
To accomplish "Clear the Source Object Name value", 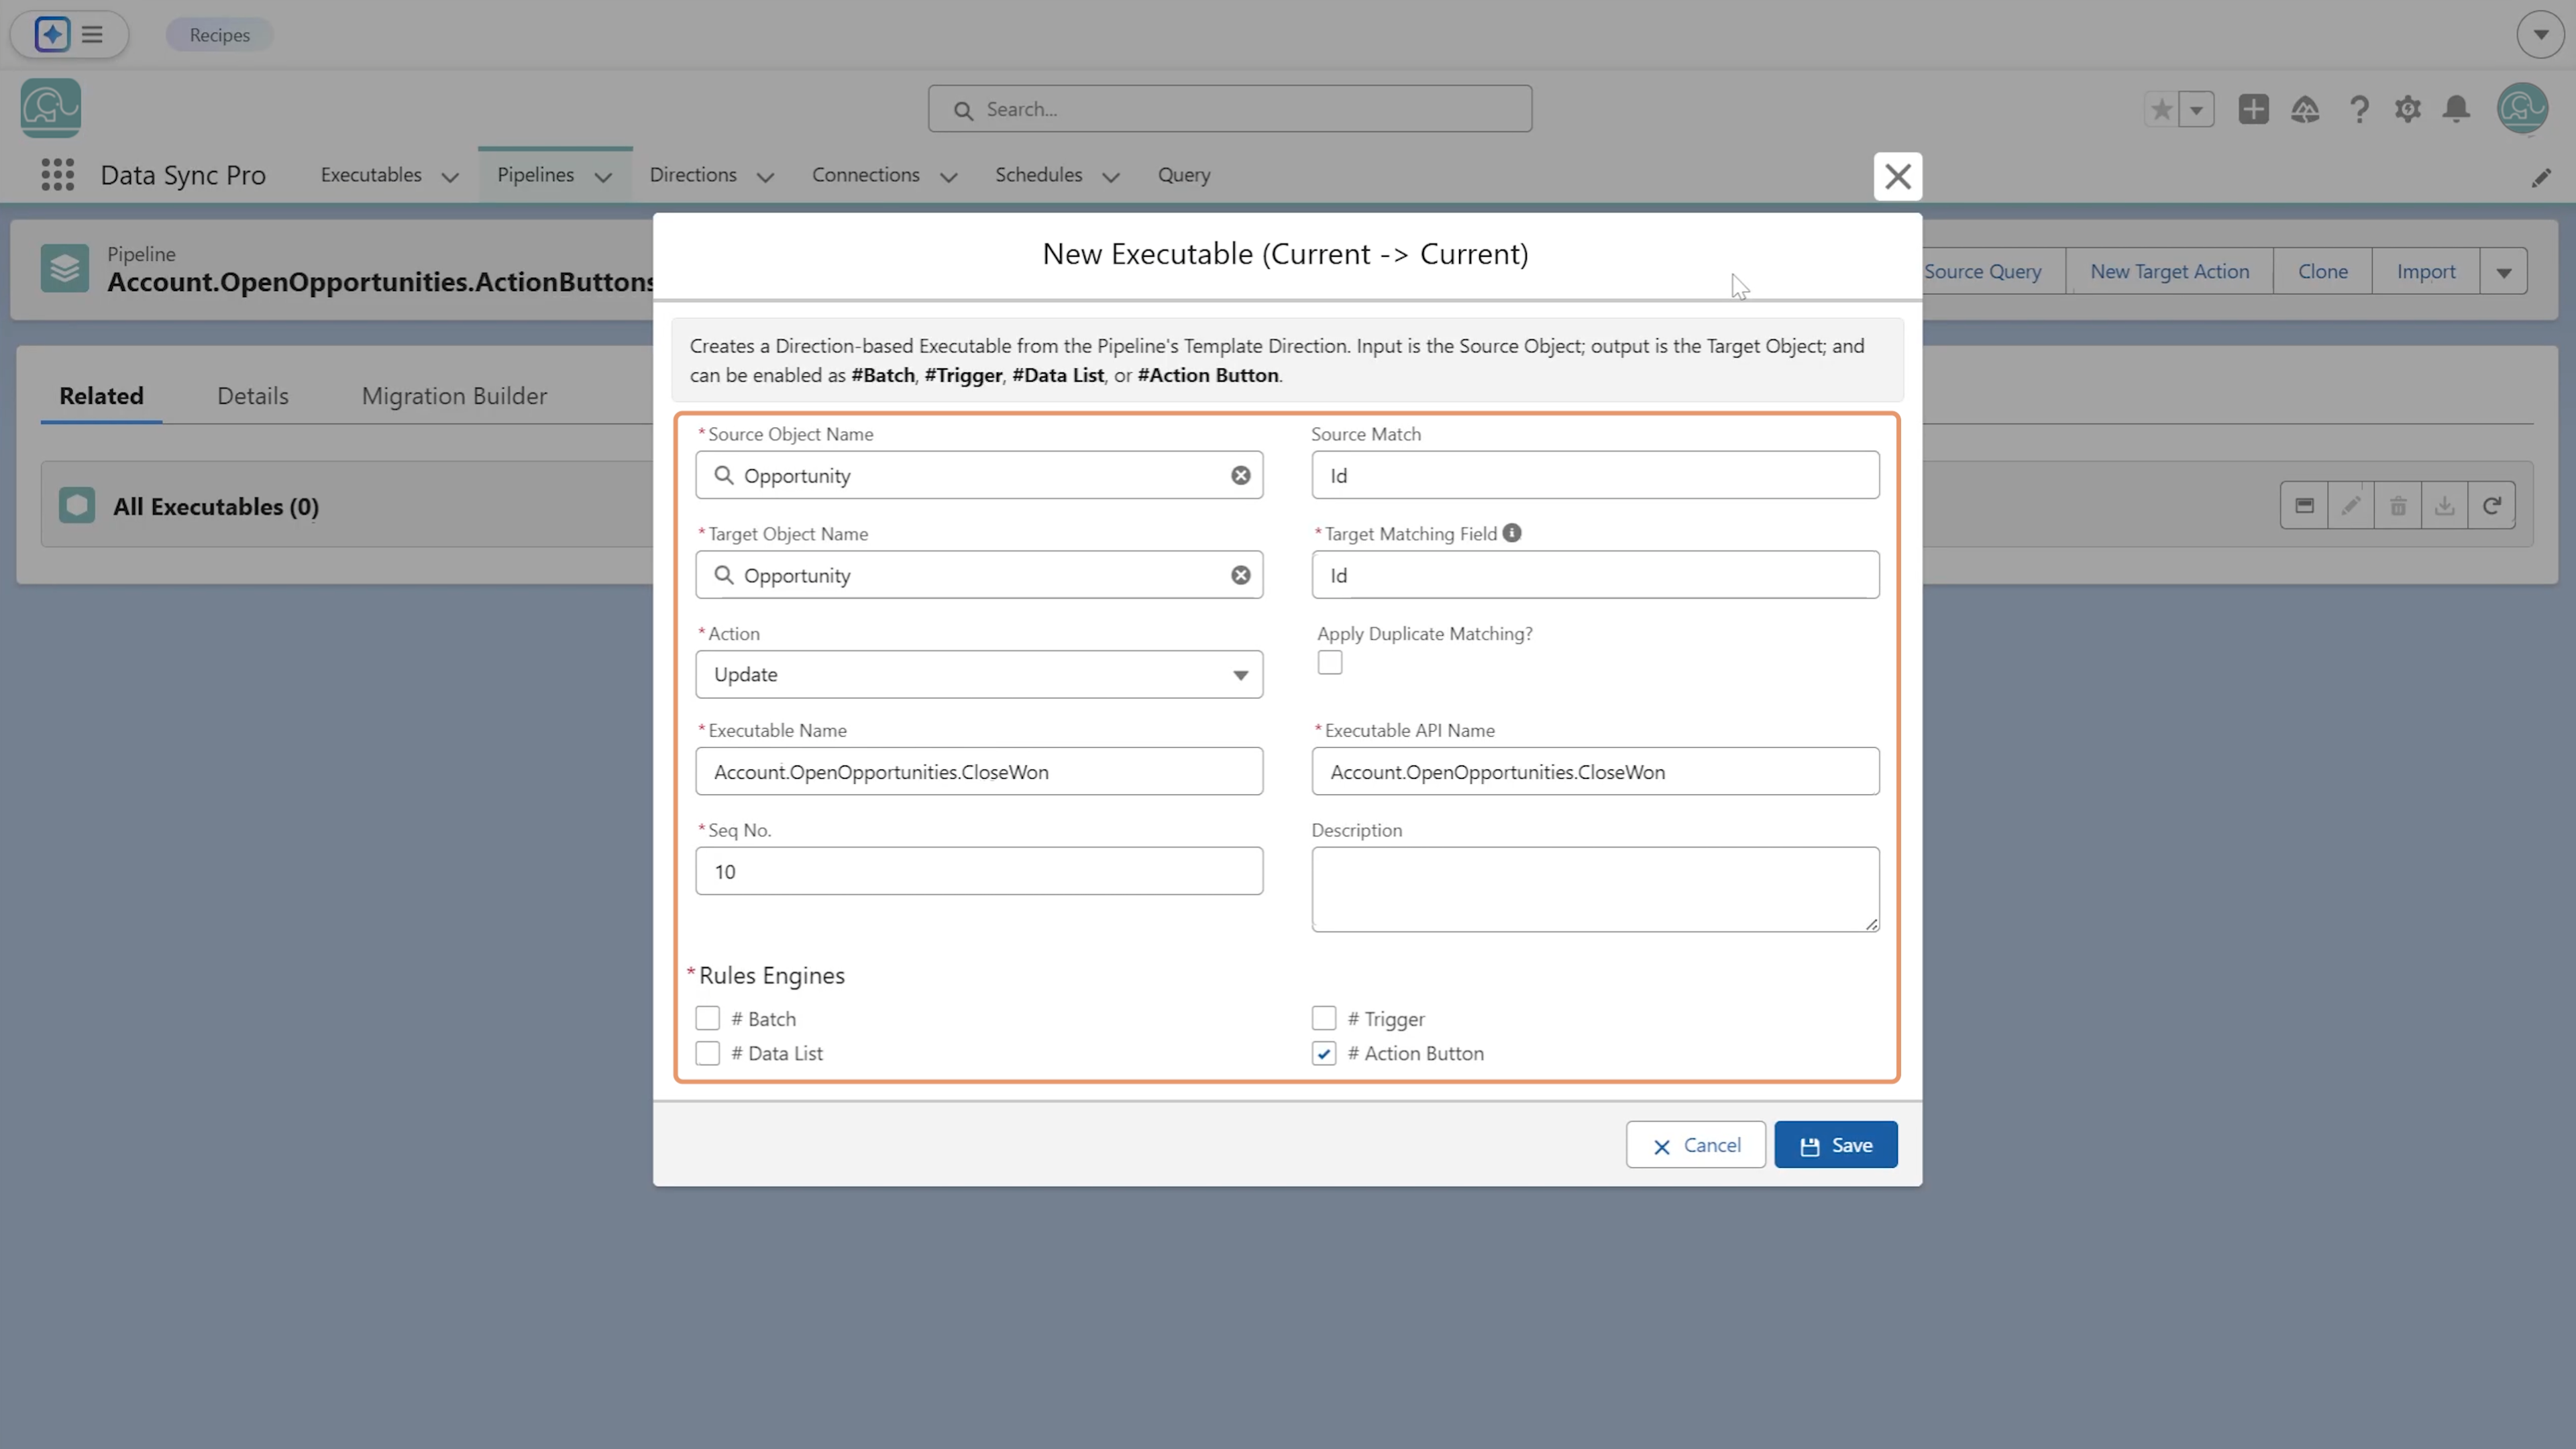I will pyautogui.click(x=1240, y=475).
